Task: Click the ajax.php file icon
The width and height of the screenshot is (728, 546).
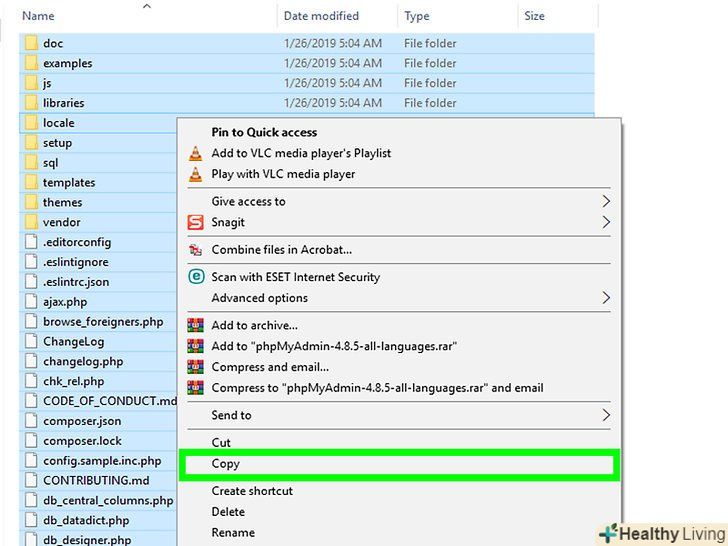Action: coord(30,302)
